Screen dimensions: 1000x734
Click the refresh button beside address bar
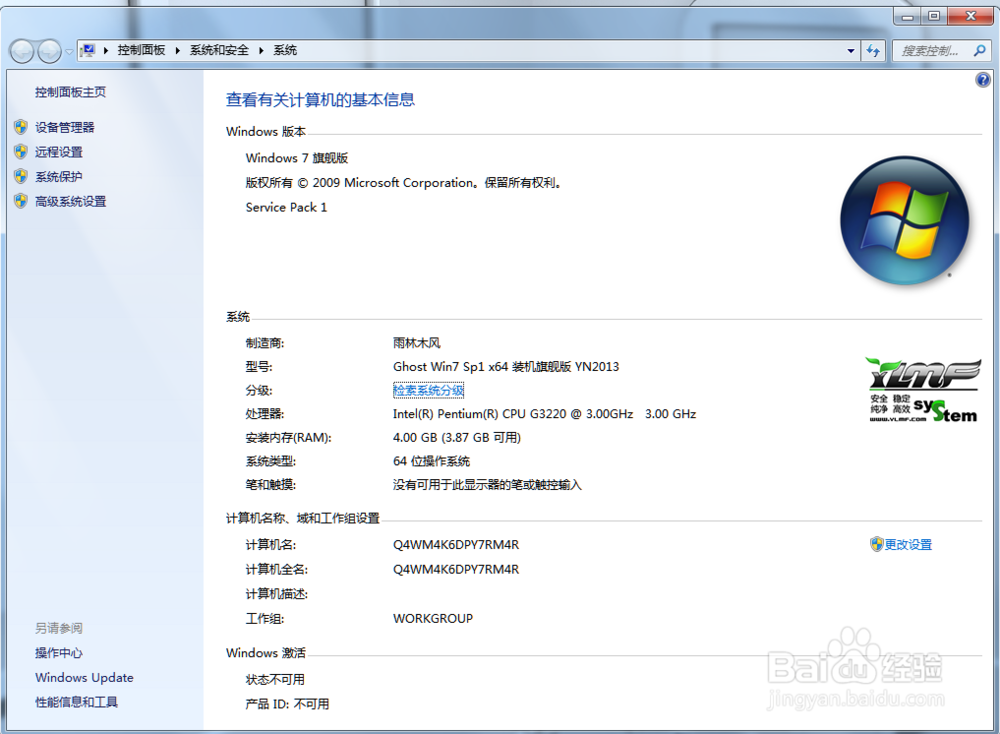point(873,51)
